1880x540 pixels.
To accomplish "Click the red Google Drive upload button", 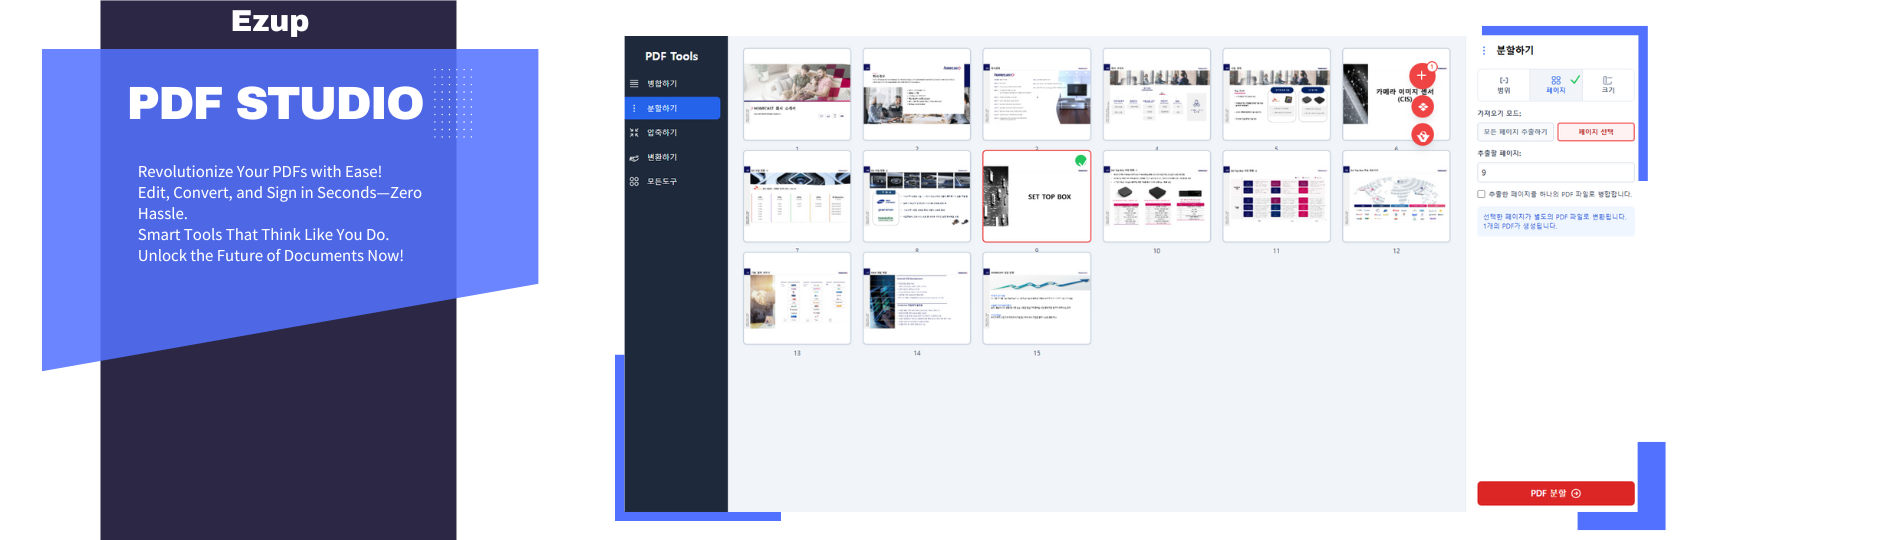I will 1423,135.
